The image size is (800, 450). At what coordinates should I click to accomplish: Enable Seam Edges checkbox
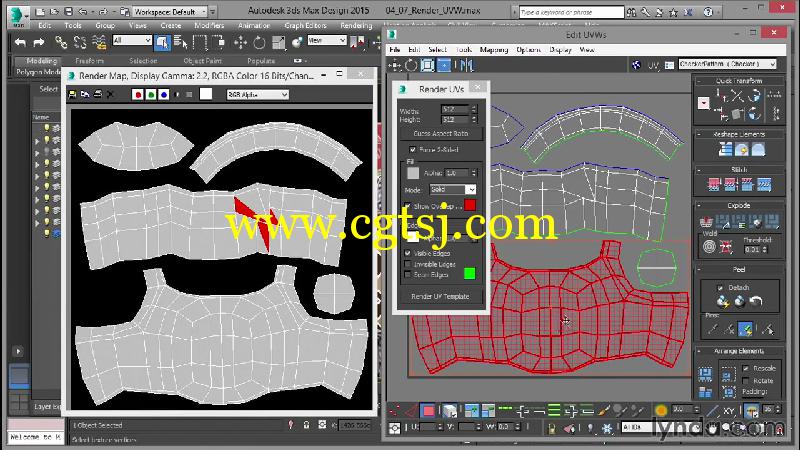click(407, 274)
